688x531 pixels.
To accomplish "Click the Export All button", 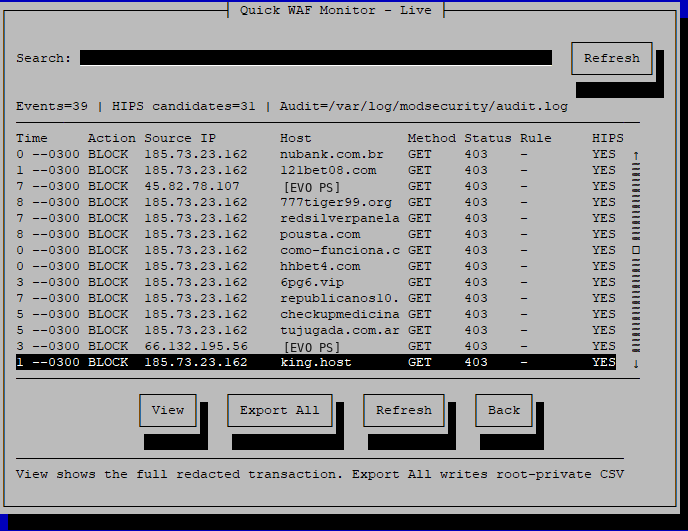I will click(280, 410).
